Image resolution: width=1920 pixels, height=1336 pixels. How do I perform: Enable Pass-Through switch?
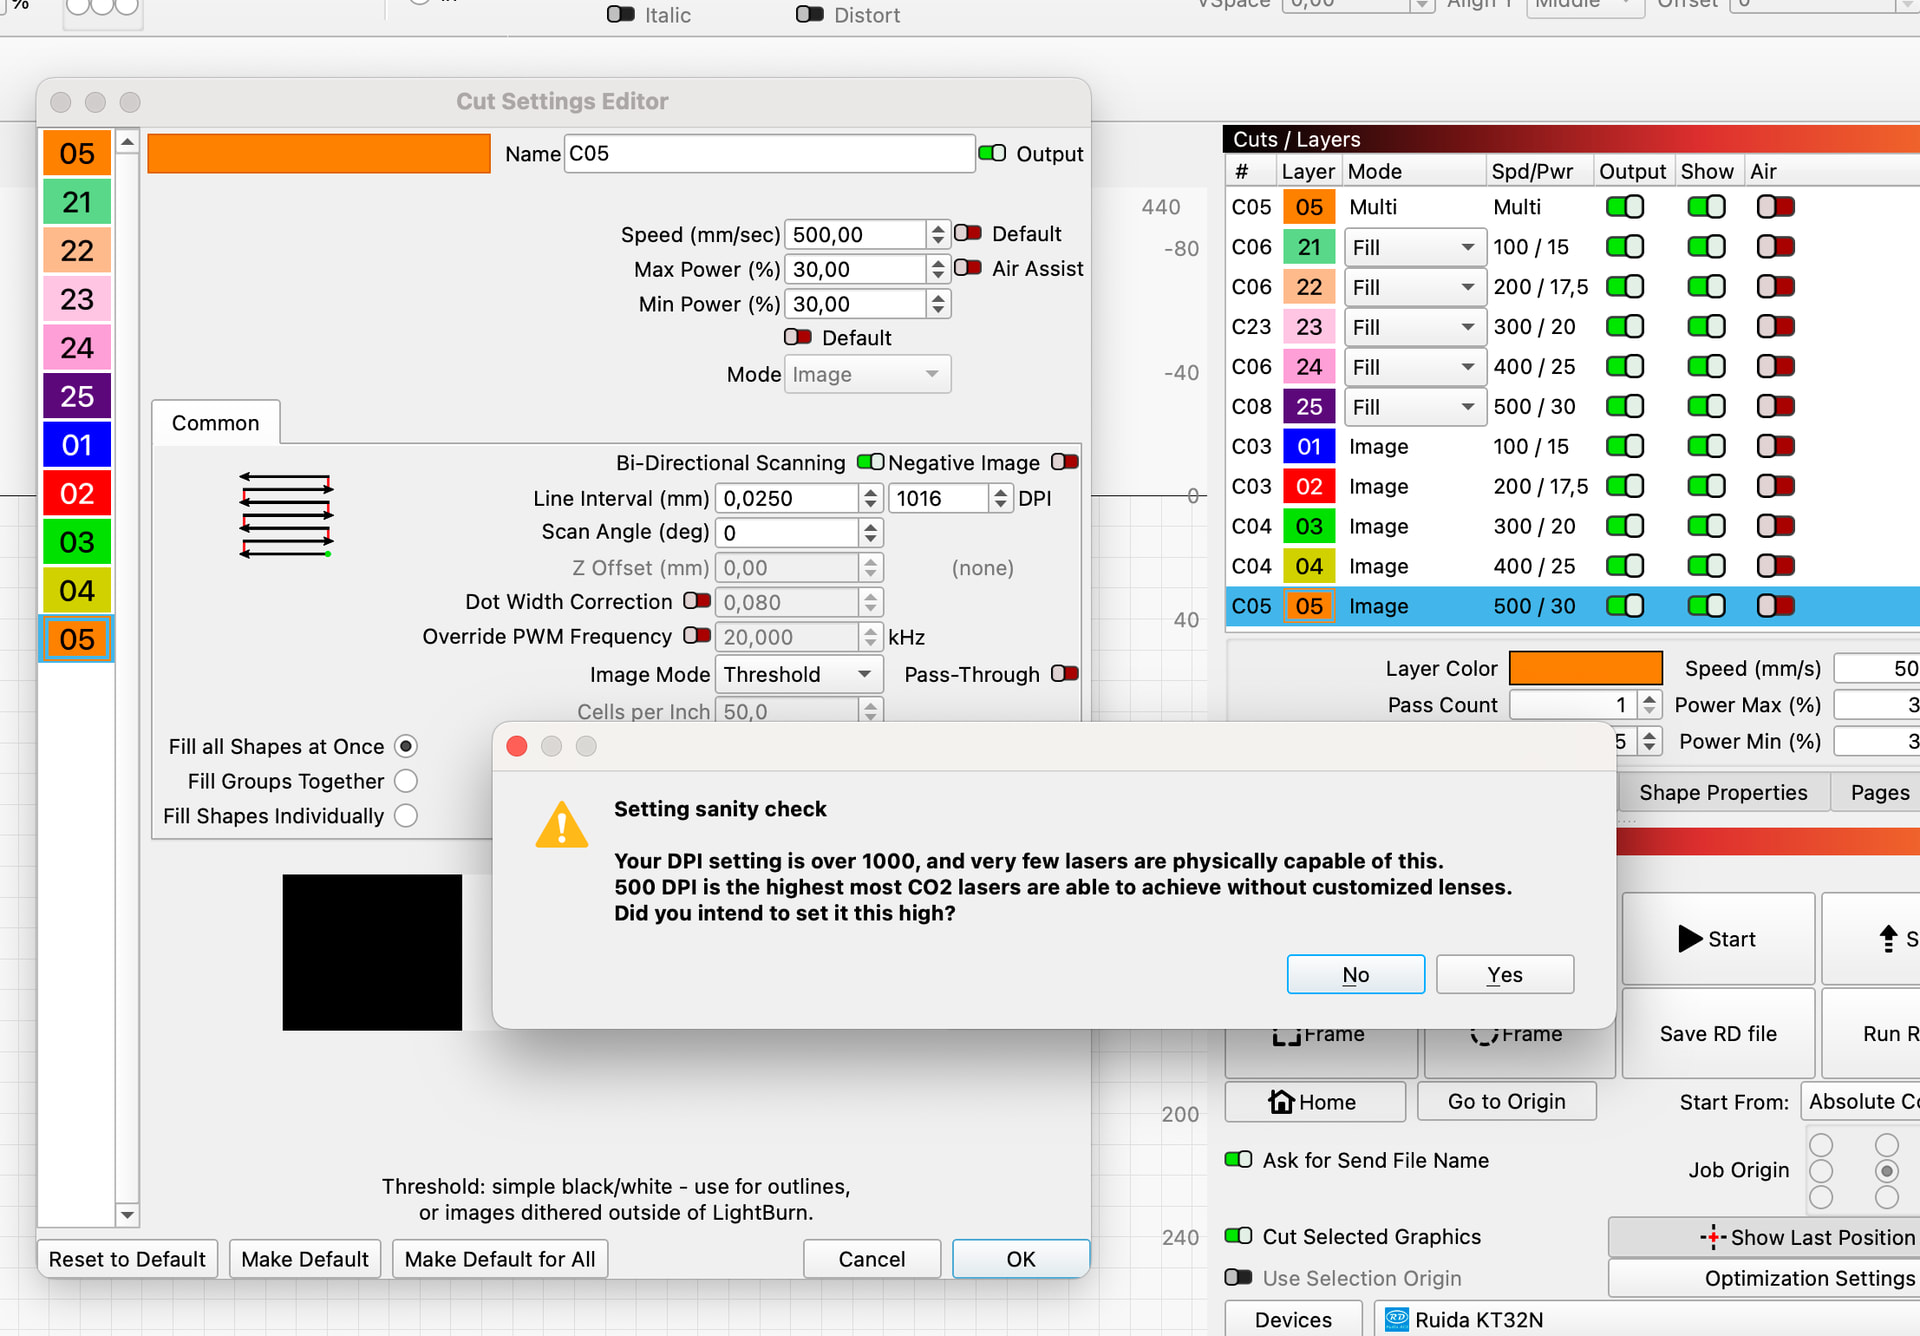(1065, 674)
